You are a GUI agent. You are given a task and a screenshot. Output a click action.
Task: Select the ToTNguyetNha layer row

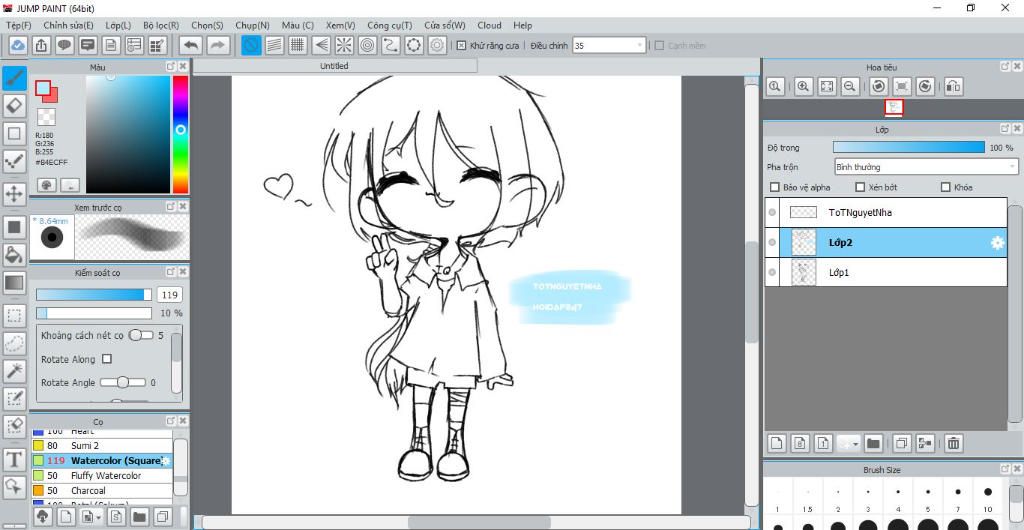(x=886, y=212)
